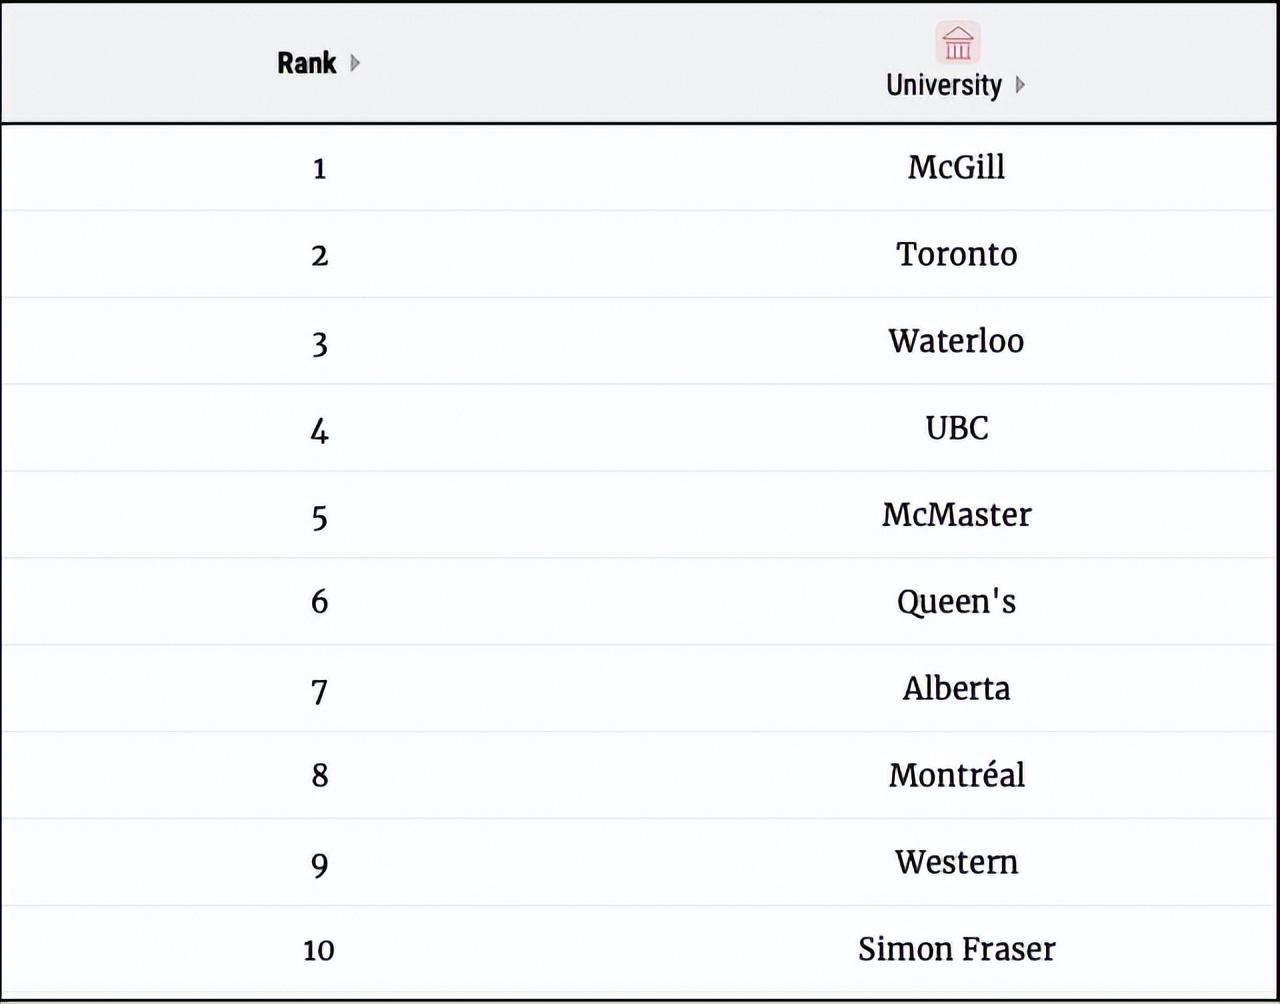Screen dimensions: 1280x1004
Task: Click the Rank sort arrow
Action: click(x=355, y=63)
